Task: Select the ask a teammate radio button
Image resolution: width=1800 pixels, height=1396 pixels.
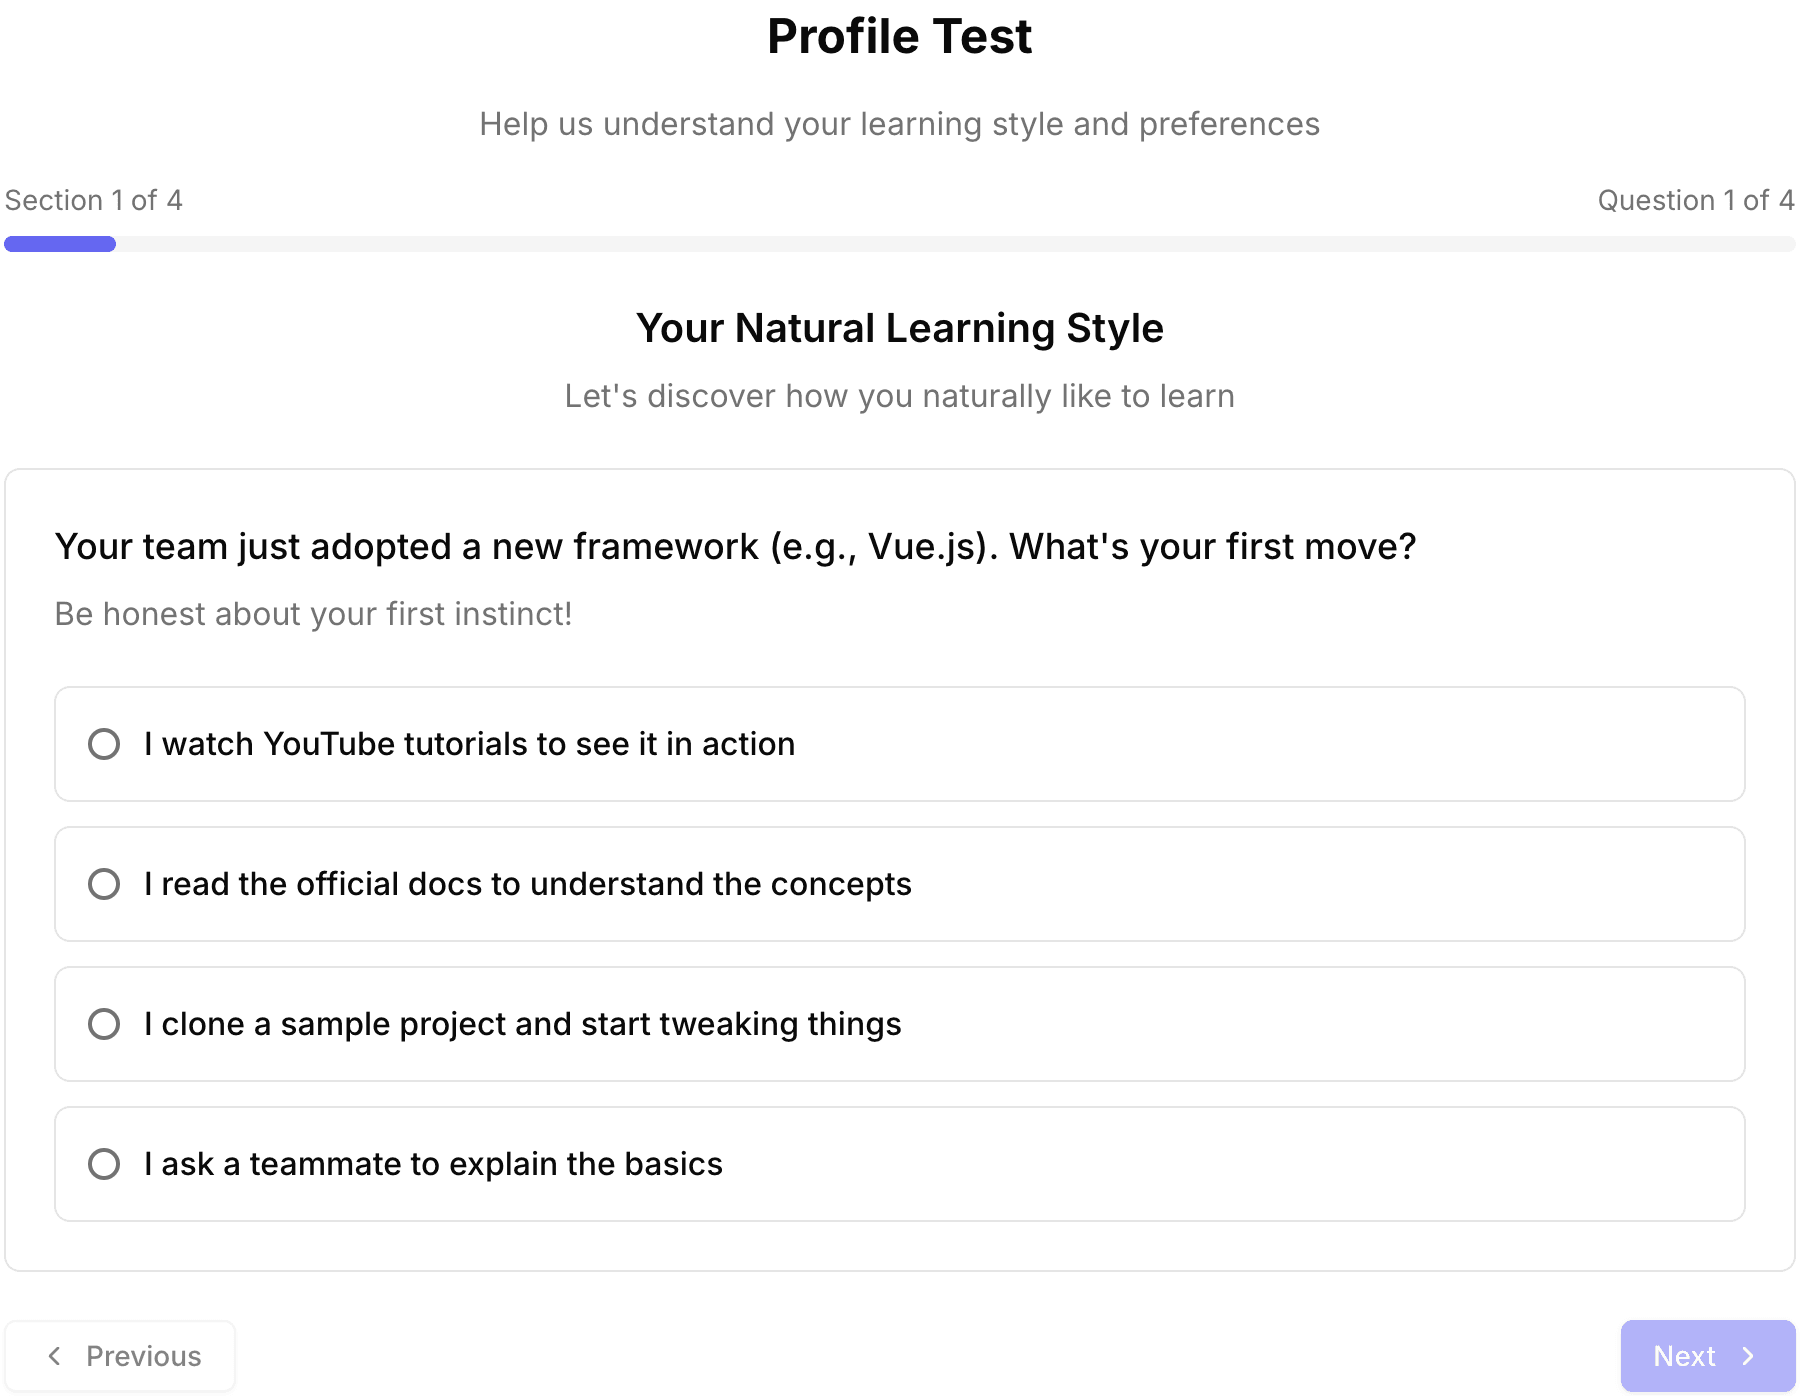Action: pos(104,1164)
